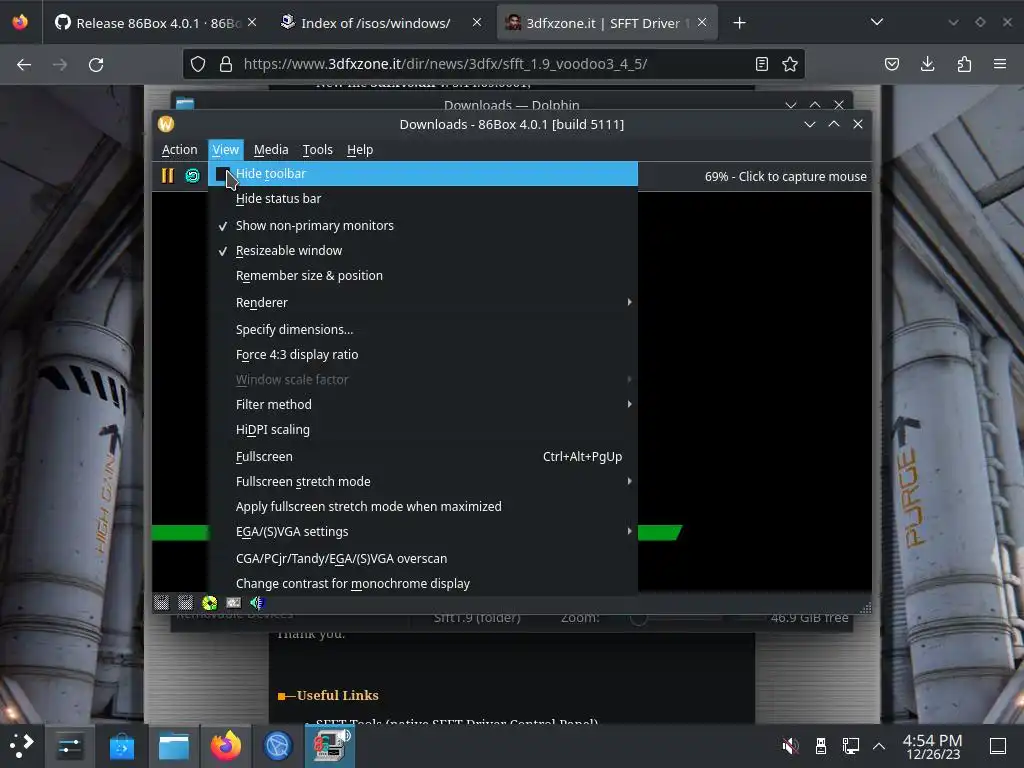Open System Settings from the taskbar

coord(69,745)
